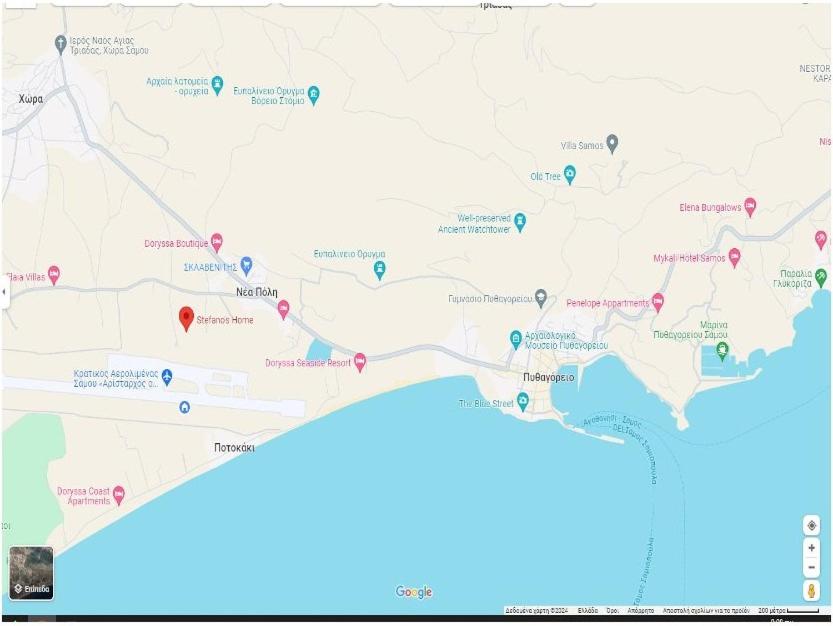The image size is (833, 626).
Task: Click the church icon for Ιερός Ναός Αγίας Τριάδας
Action: pos(61,44)
